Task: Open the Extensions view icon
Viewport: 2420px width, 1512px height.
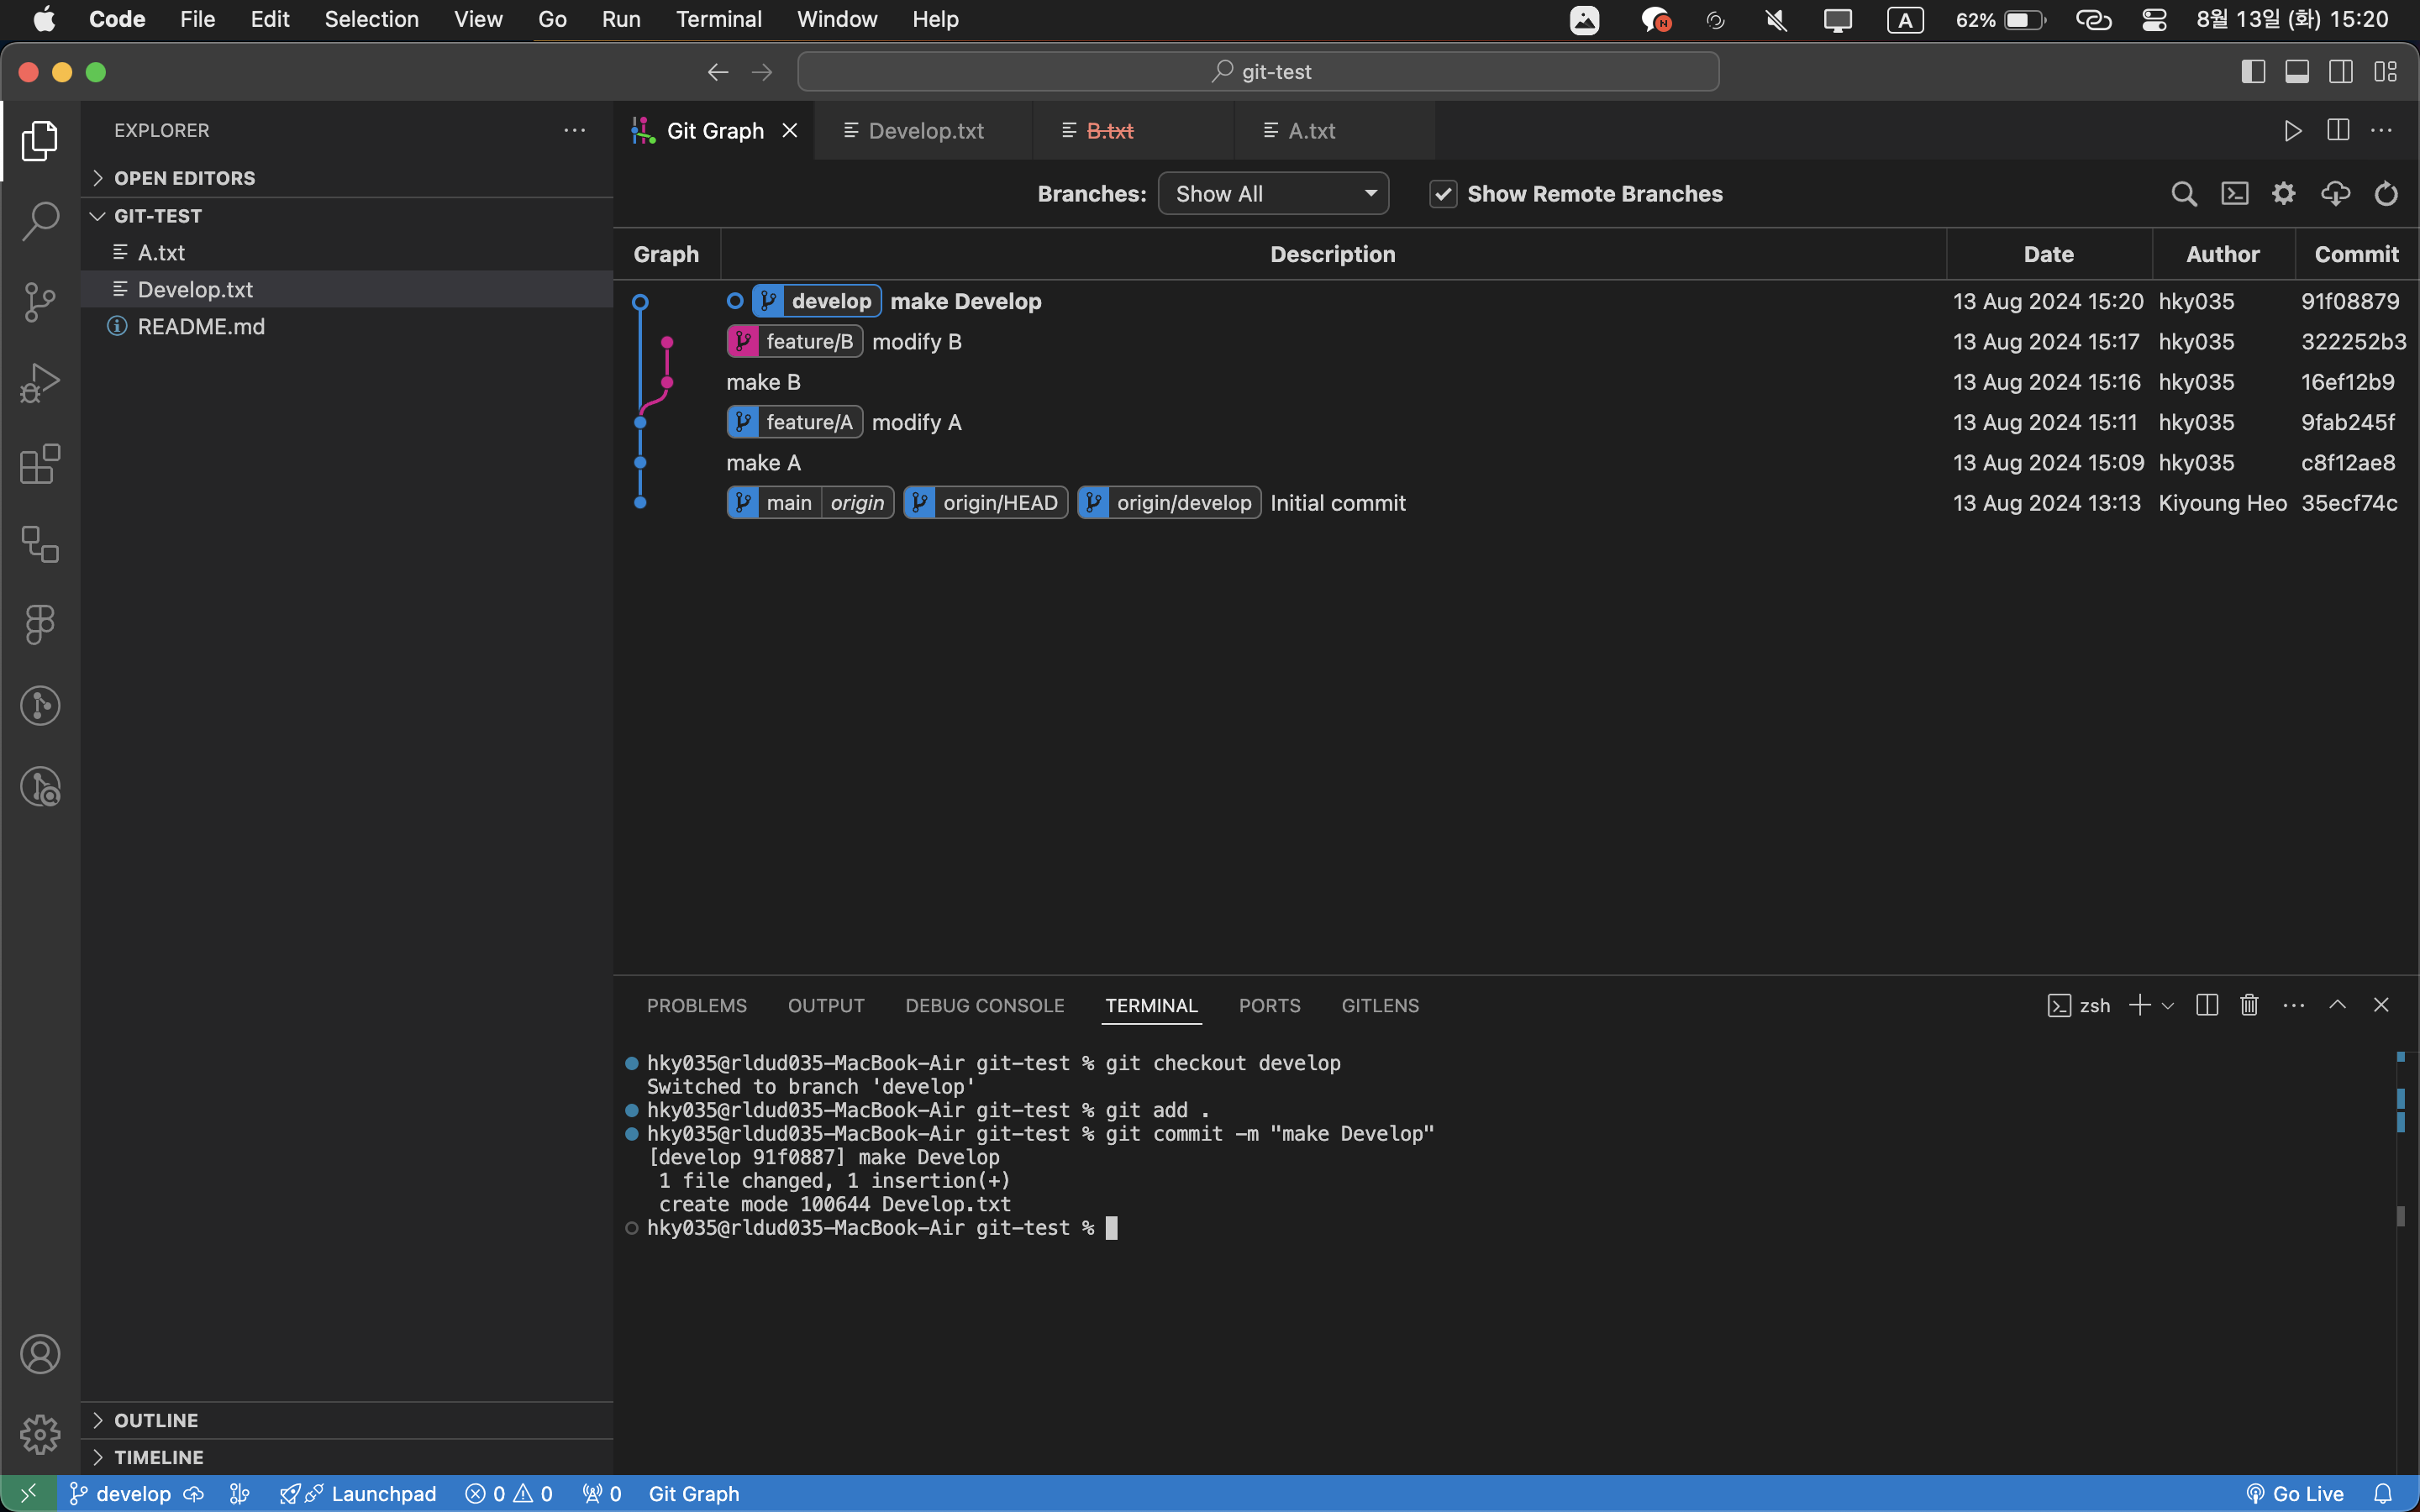Action: pos(40,464)
